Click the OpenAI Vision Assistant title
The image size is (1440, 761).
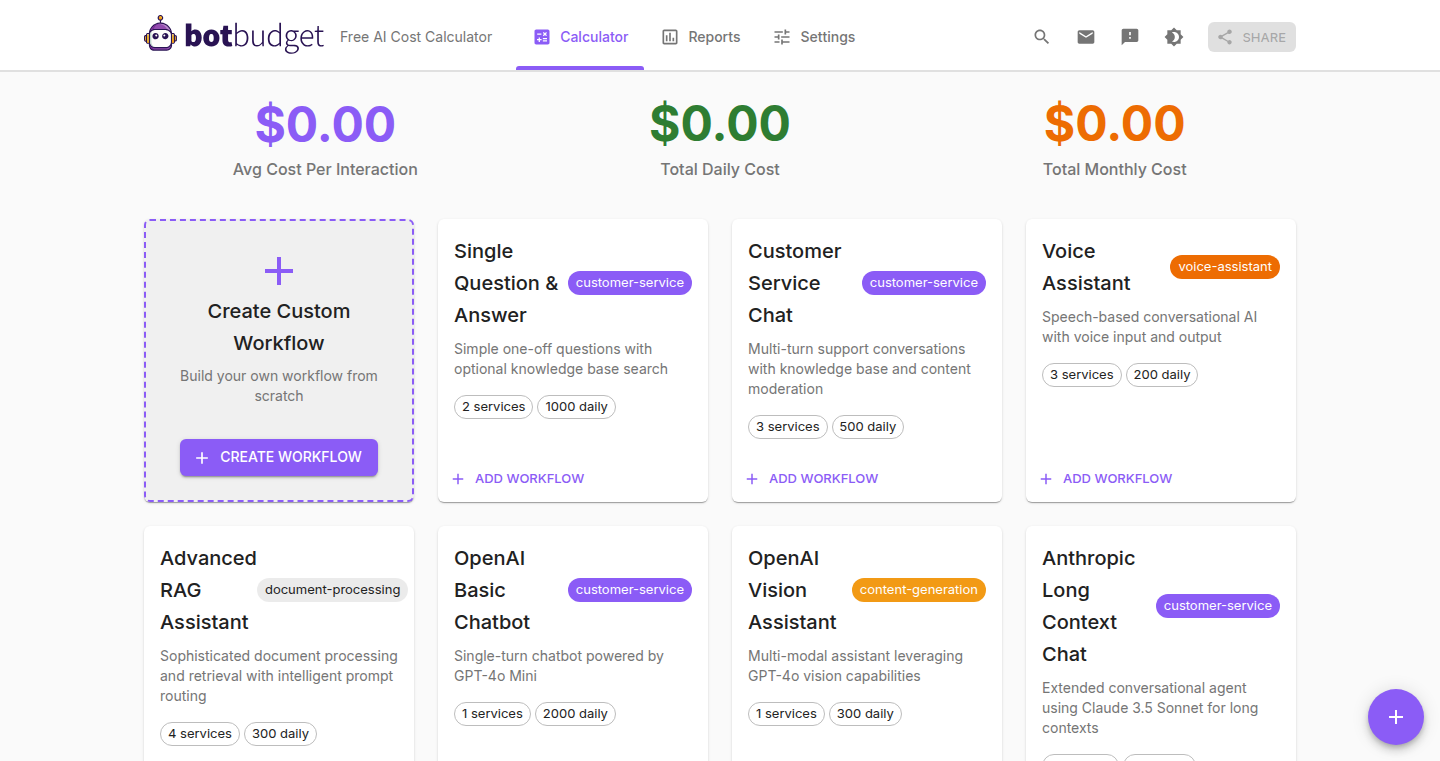(x=792, y=590)
